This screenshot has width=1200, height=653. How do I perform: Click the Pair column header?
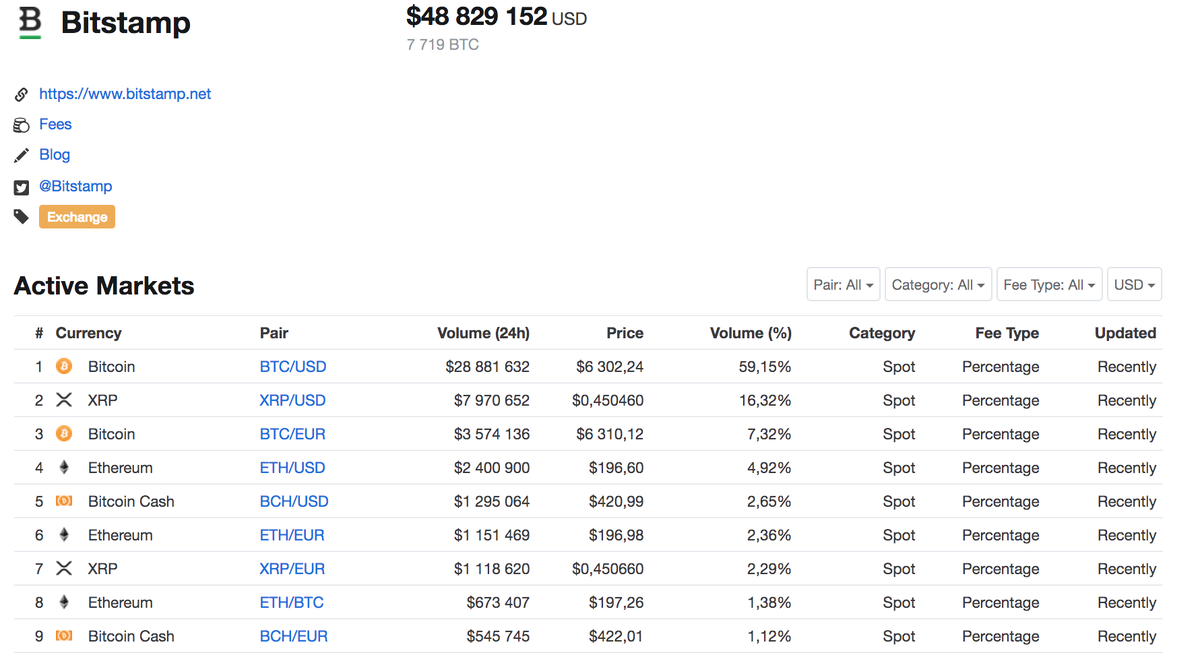tap(274, 333)
